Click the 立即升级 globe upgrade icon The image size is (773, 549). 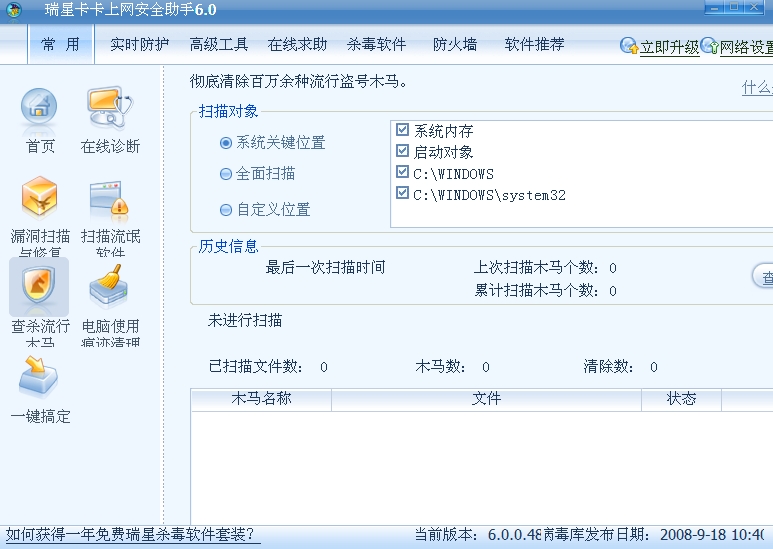(x=629, y=46)
